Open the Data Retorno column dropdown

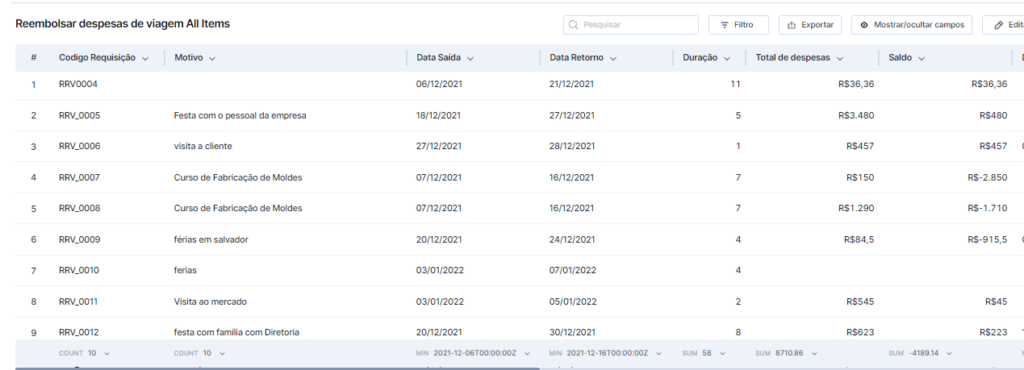pyautogui.click(x=613, y=58)
